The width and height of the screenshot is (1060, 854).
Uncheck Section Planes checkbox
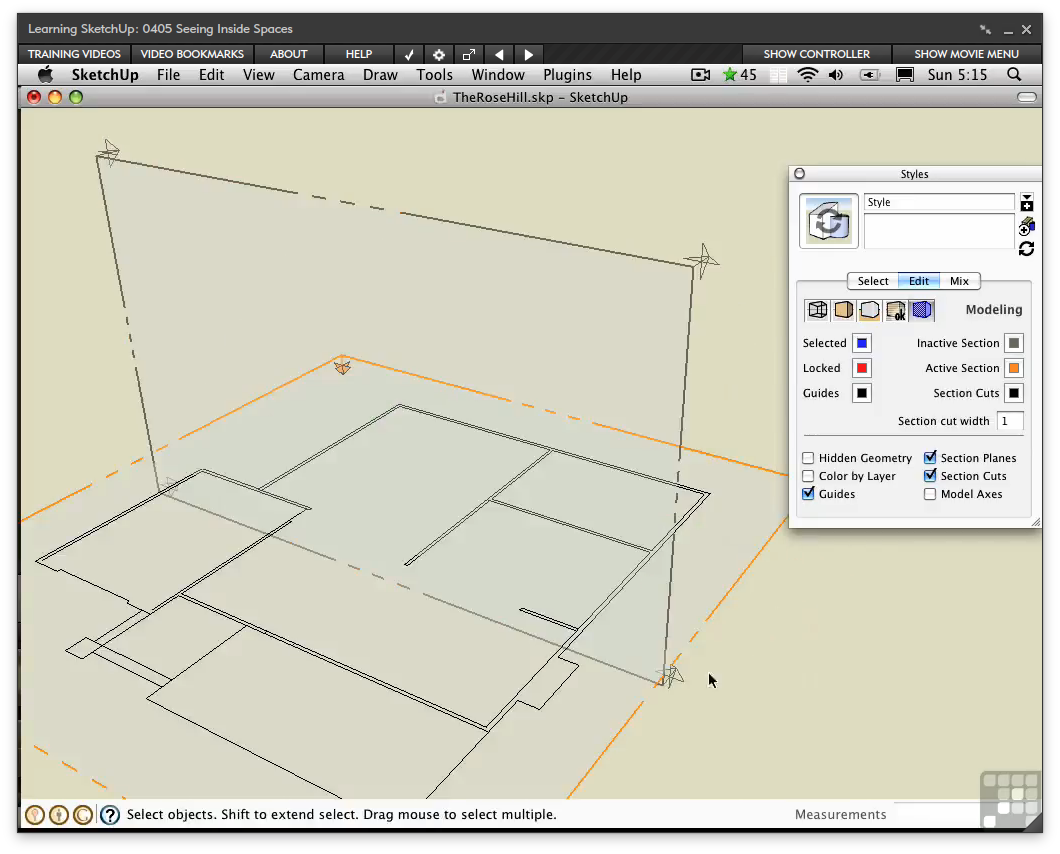(930, 458)
